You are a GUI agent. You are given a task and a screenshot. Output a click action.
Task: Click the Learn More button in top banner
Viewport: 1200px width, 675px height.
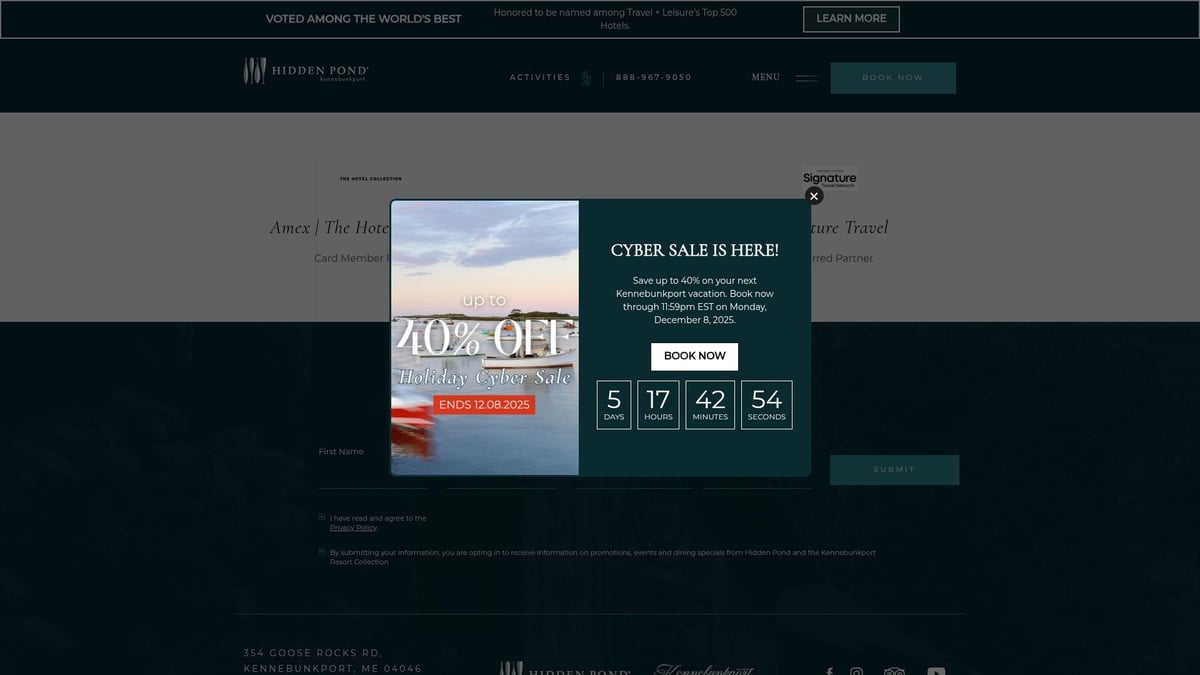tap(851, 19)
